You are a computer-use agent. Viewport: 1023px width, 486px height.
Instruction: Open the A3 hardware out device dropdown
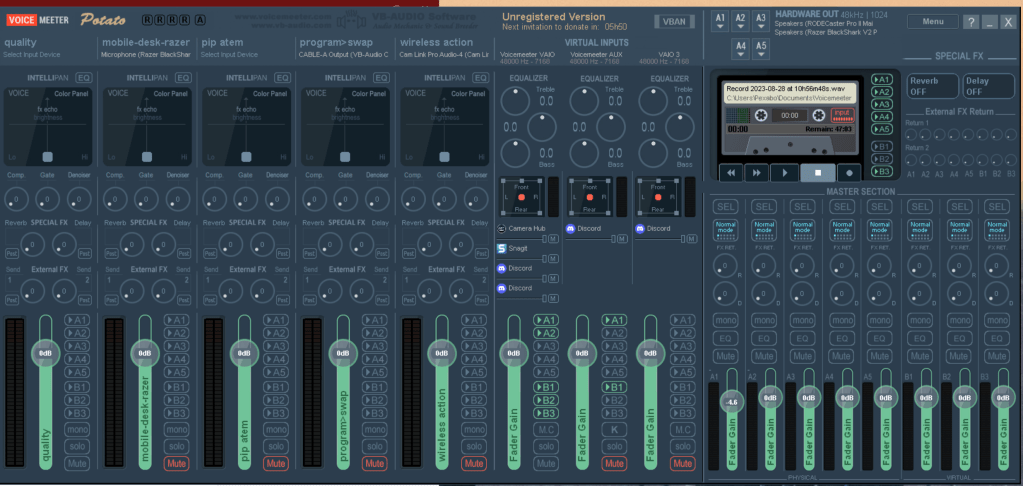click(x=761, y=21)
